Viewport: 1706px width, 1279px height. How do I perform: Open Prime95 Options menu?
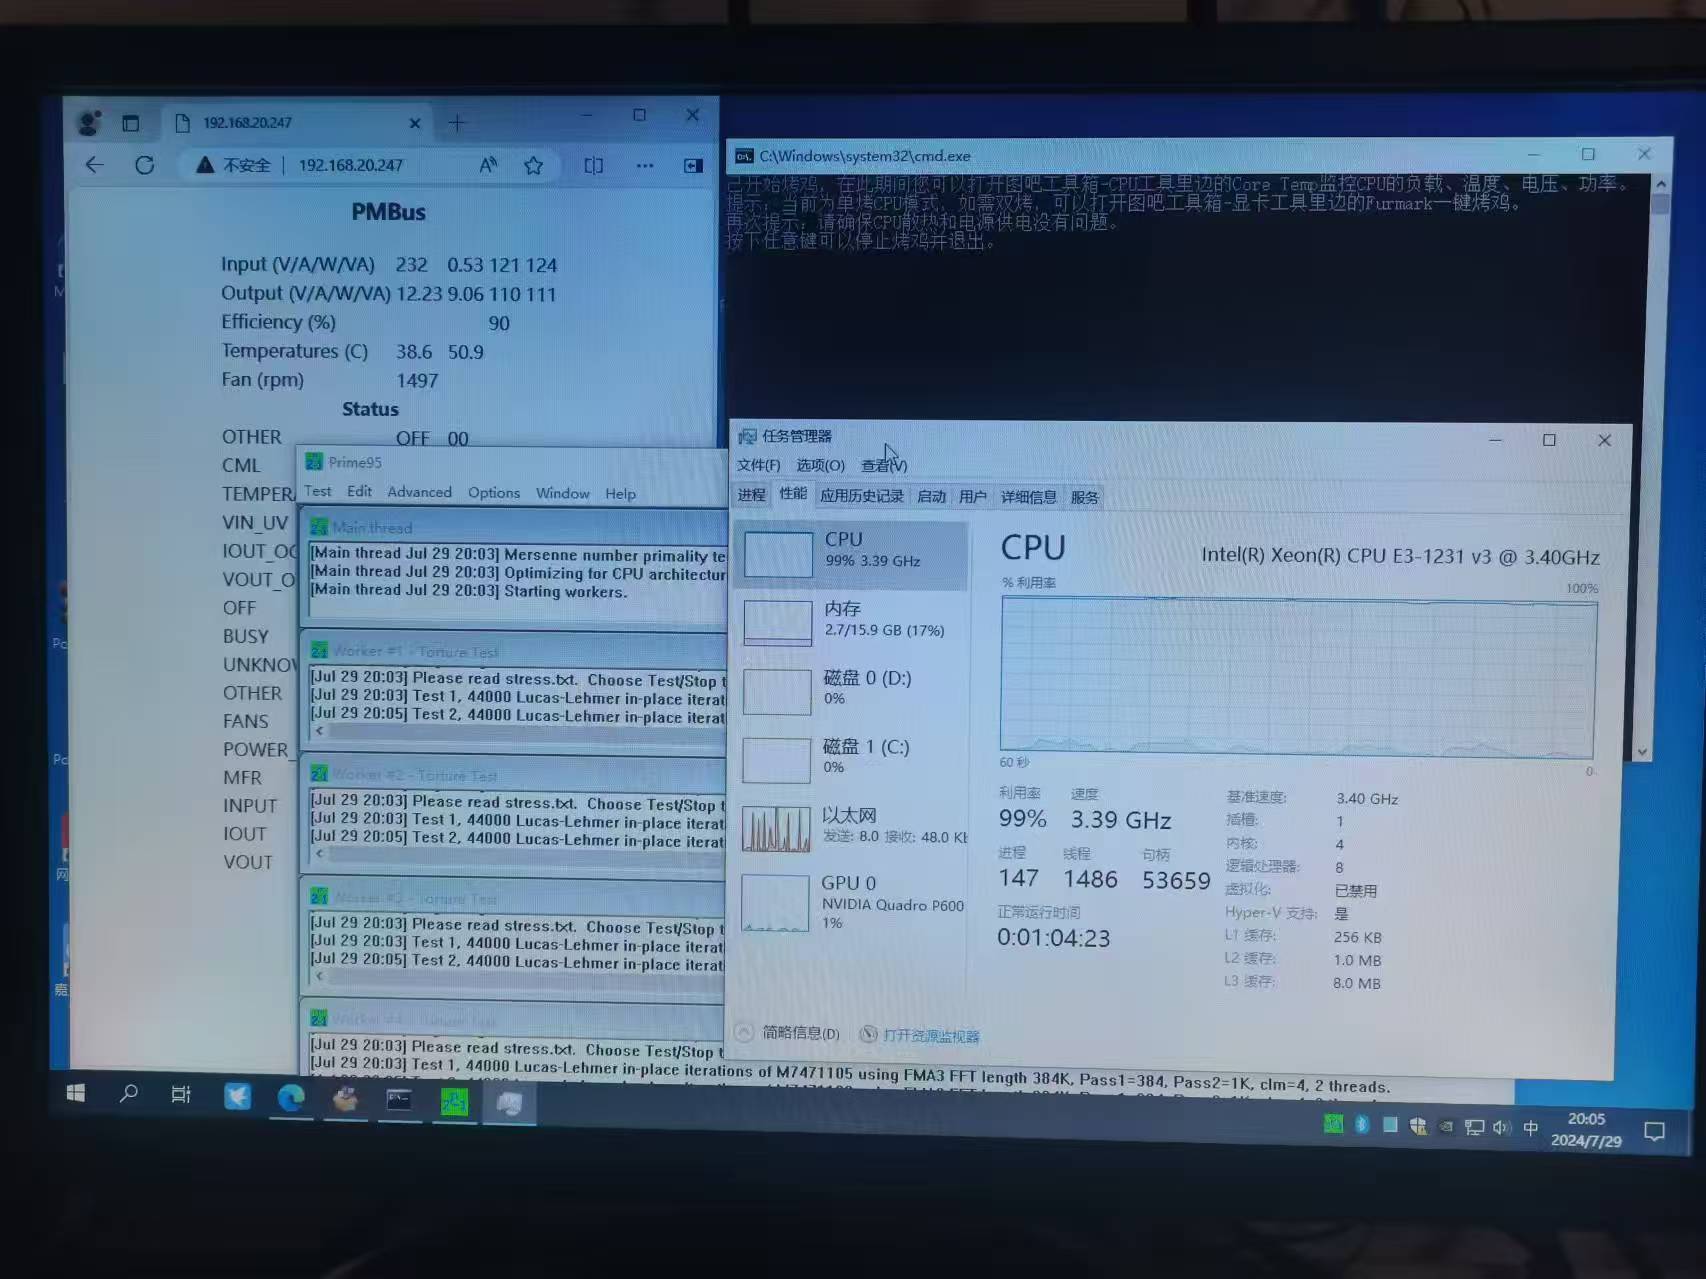tap(494, 493)
